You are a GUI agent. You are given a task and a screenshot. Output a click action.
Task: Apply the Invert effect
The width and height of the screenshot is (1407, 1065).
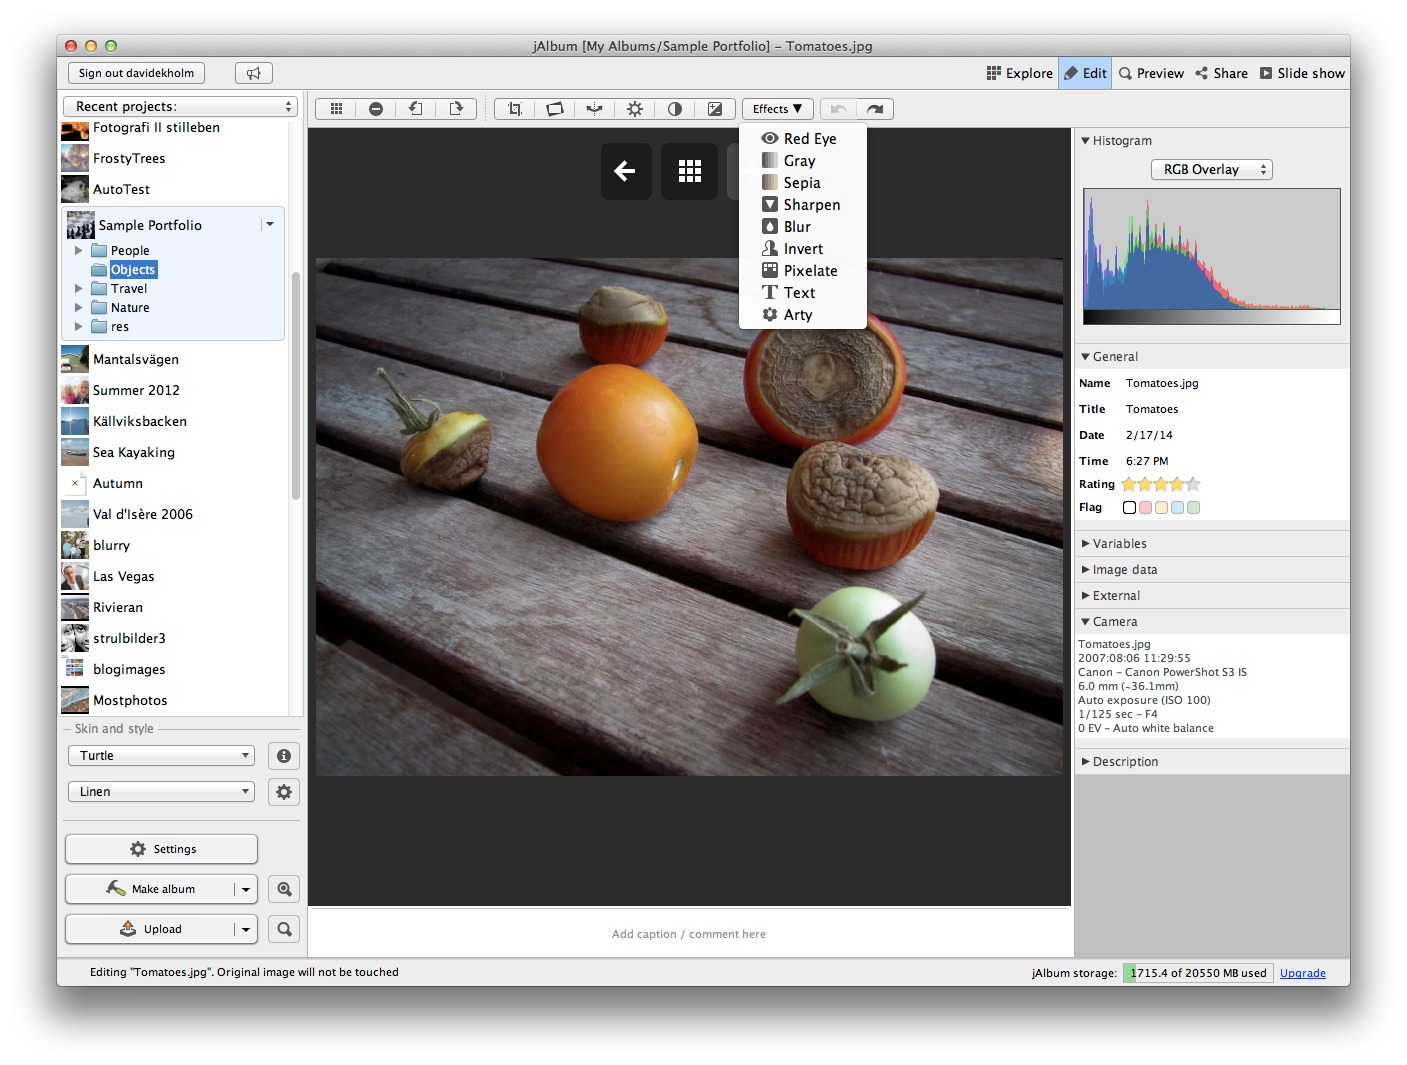(802, 249)
